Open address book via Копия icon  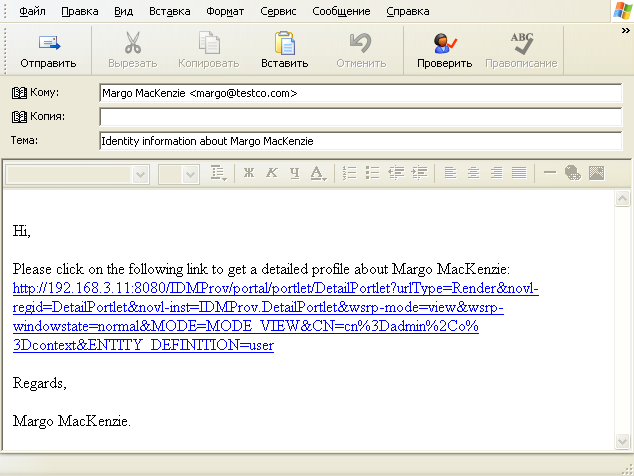[19, 117]
